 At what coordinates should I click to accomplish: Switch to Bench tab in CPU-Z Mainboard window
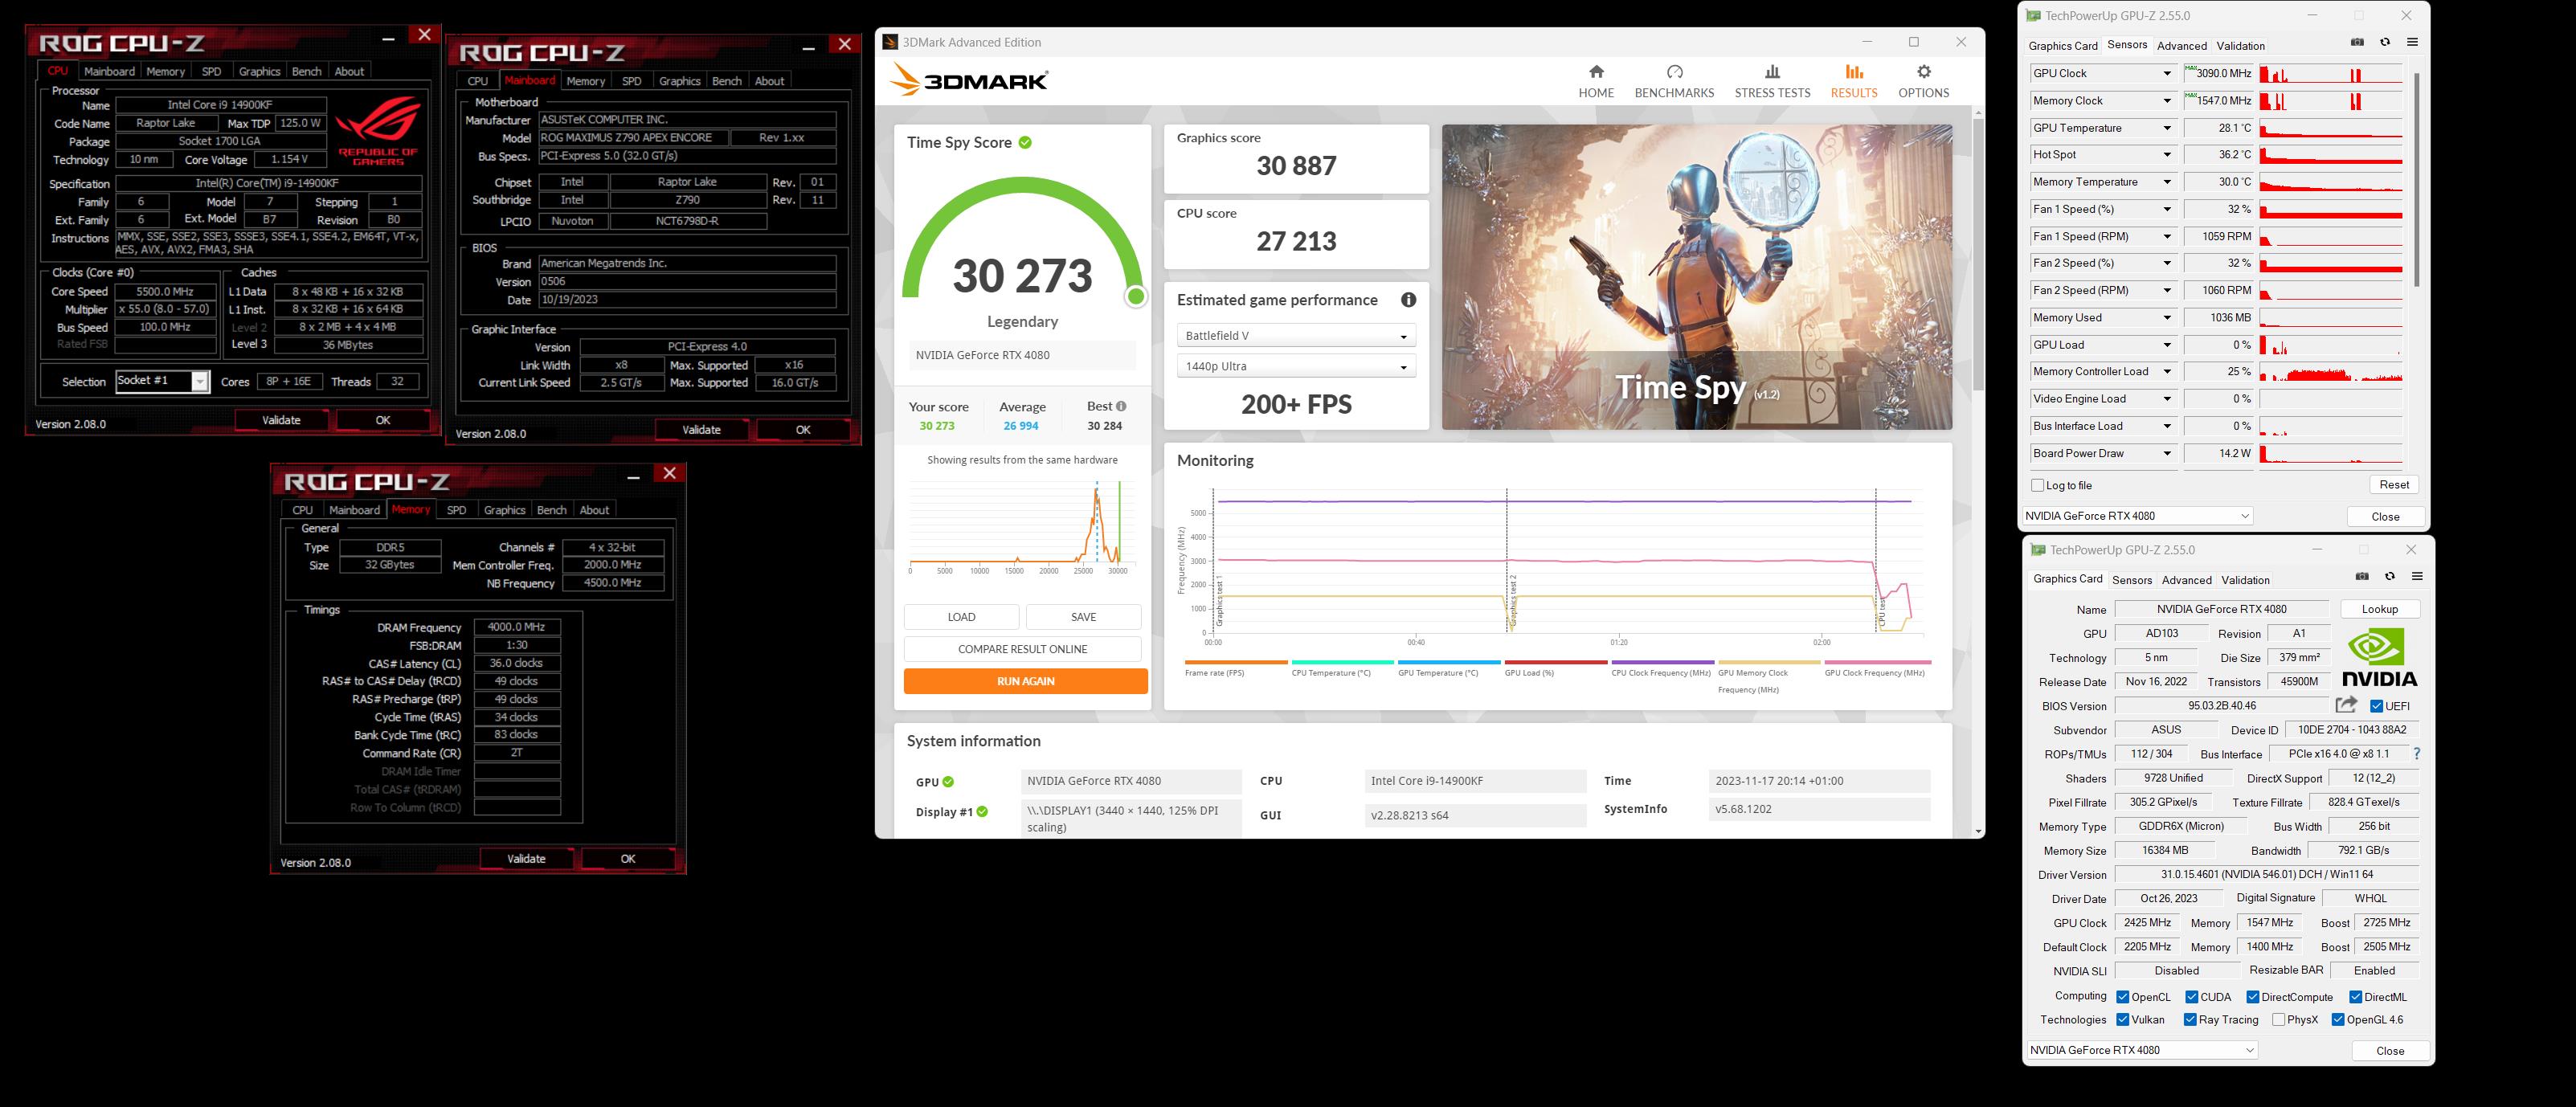(727, 81)
